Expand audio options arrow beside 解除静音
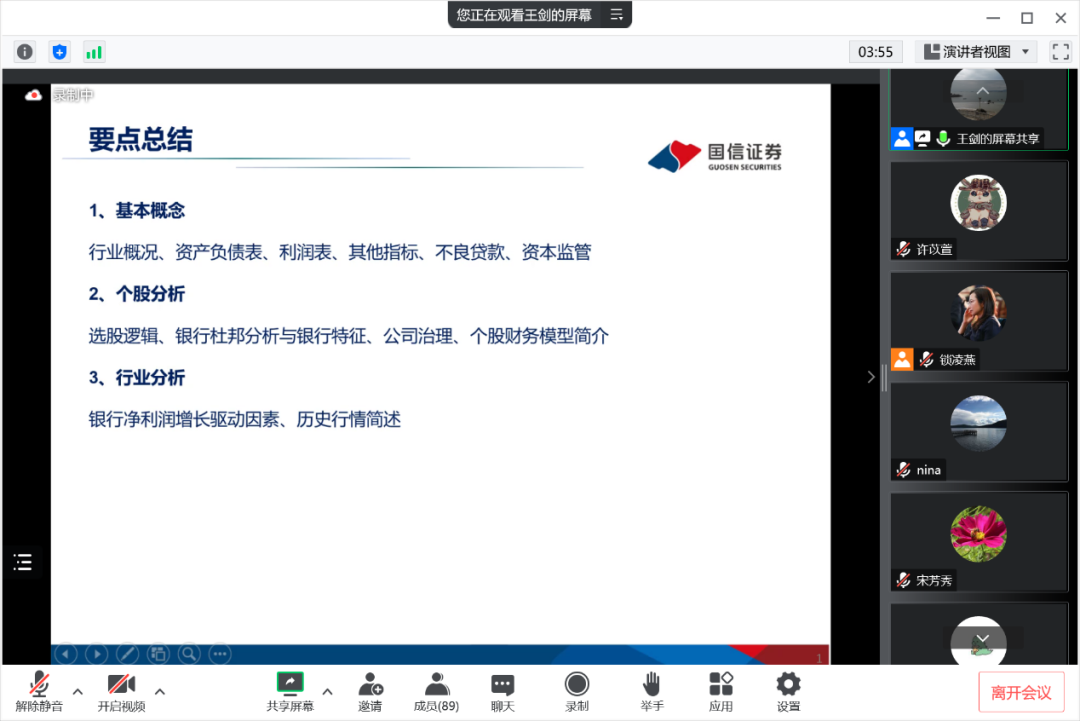 [77, 691]
